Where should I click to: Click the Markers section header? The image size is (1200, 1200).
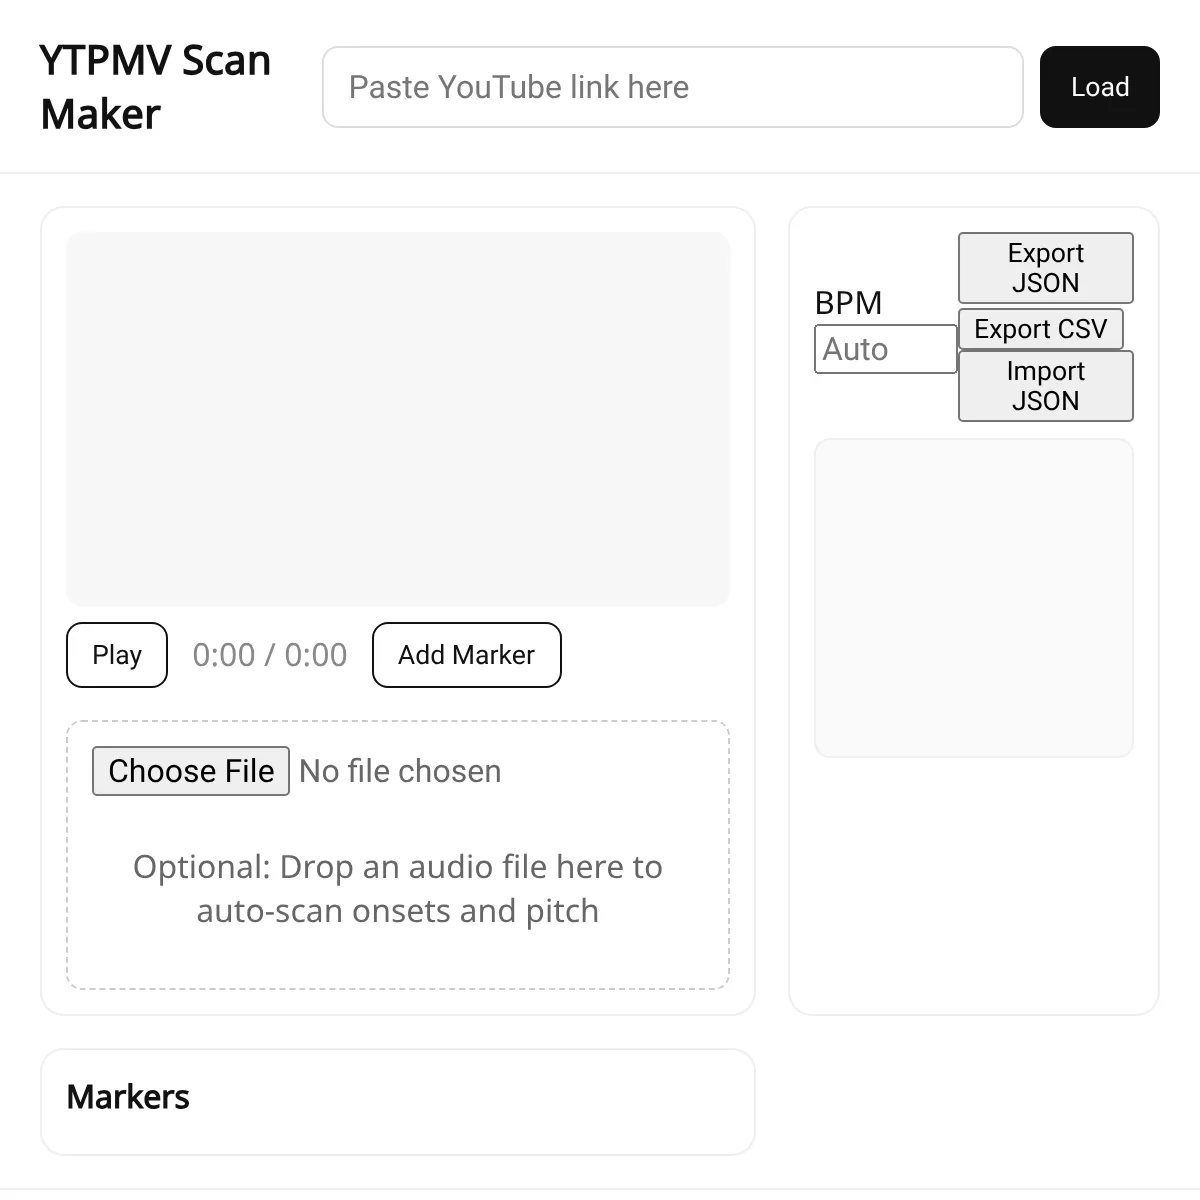128,1096
